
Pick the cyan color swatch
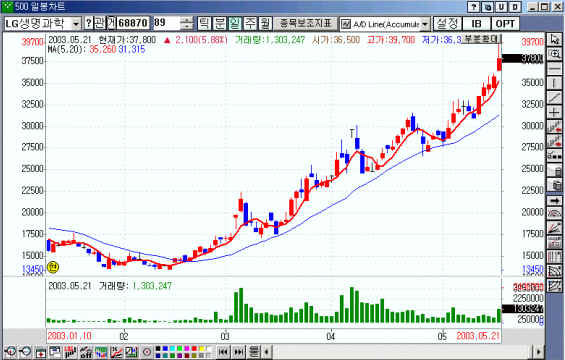172,348
